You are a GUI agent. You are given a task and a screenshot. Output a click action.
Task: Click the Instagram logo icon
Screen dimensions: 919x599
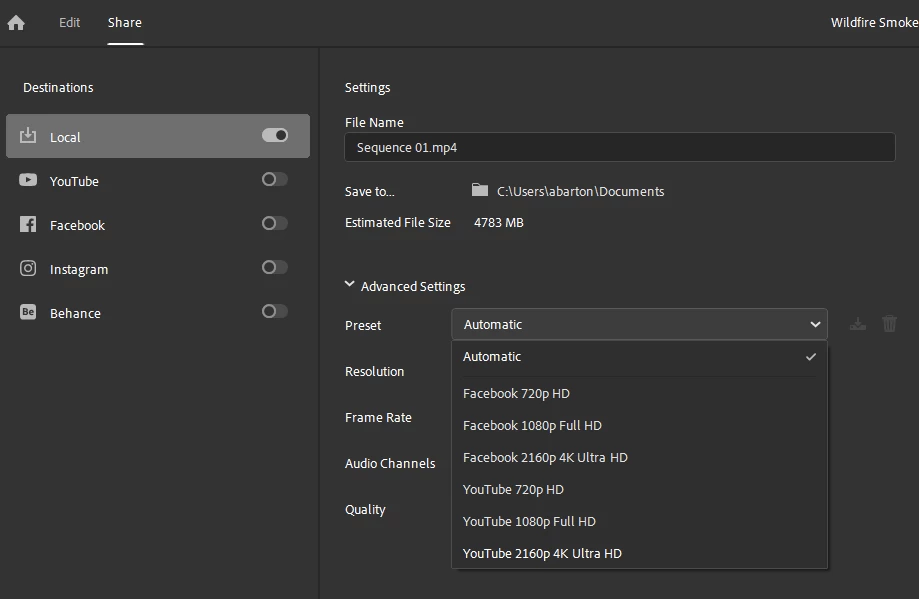pos(28,268)
